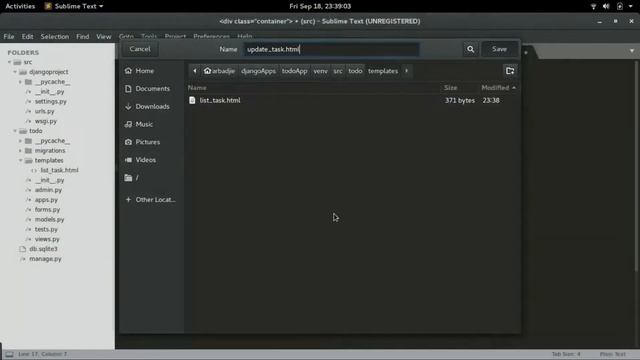The image size is (640, 360).
Task: Go to src breadcrumb folder
Action: click(338, 71)
